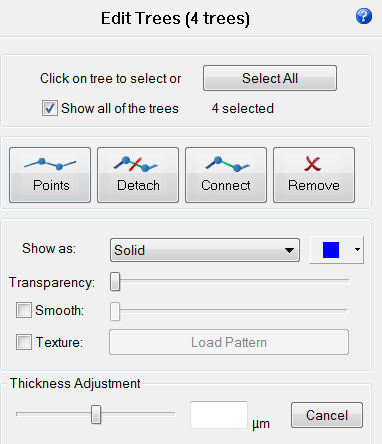Open the blue help question mark icon

point(364,16)
